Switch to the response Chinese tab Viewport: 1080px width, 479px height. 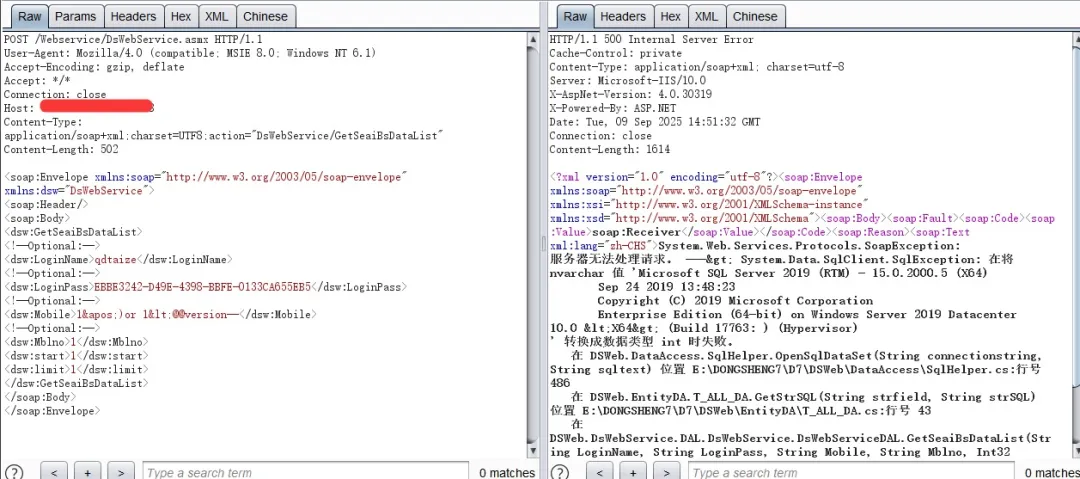coord(755,16)
